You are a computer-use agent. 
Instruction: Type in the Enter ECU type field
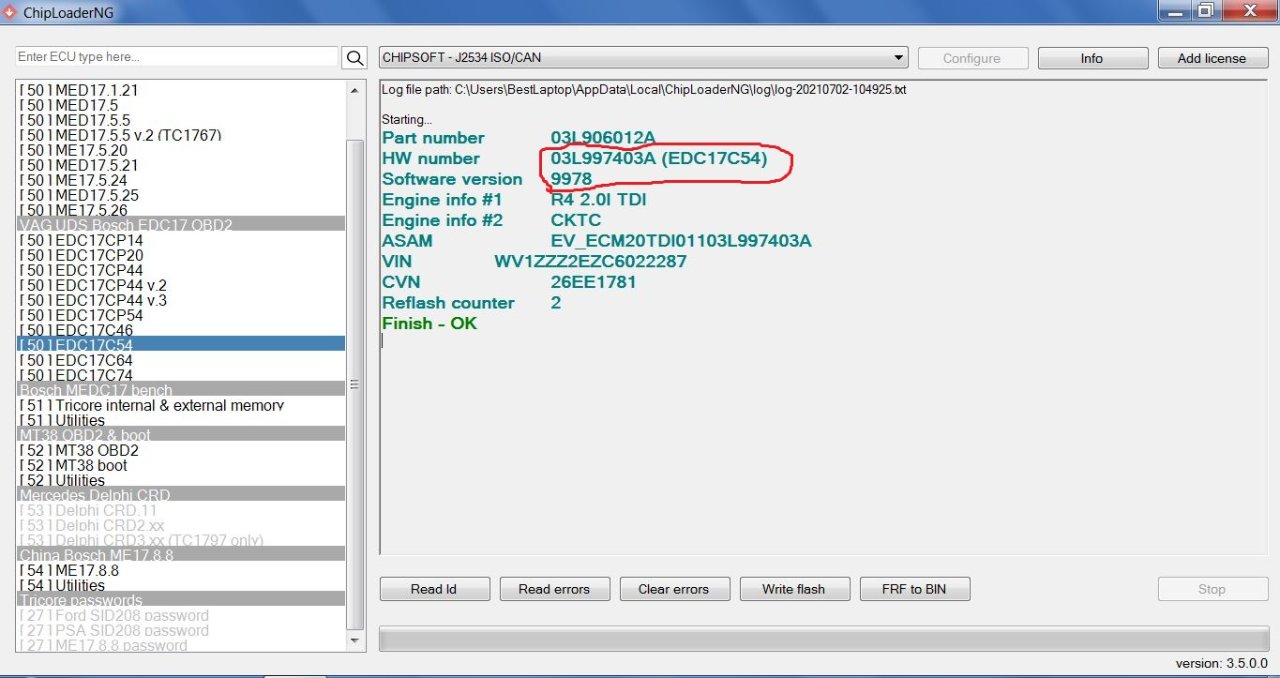point(177,57)
